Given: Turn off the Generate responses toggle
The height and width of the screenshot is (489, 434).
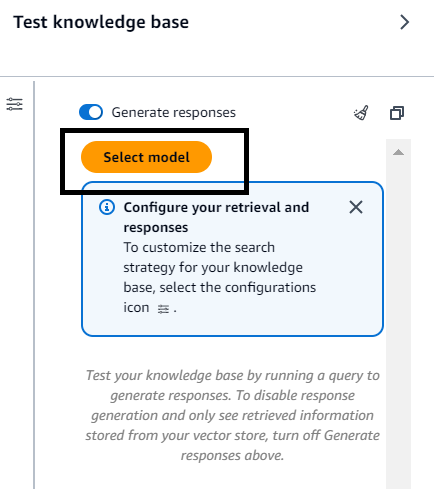Looking at the screenshot, I should (x=91, y=112).
